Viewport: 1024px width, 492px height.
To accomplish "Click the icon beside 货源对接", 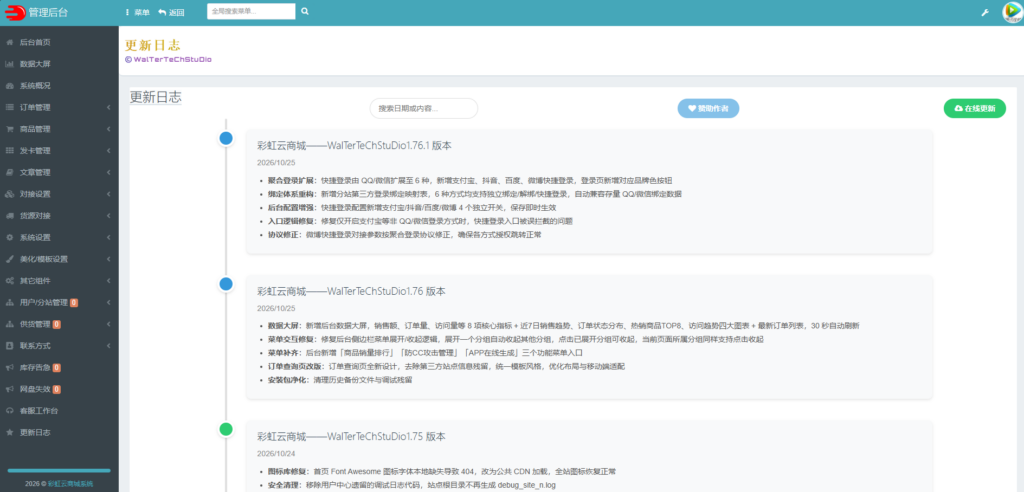I will tap(9, 216).
